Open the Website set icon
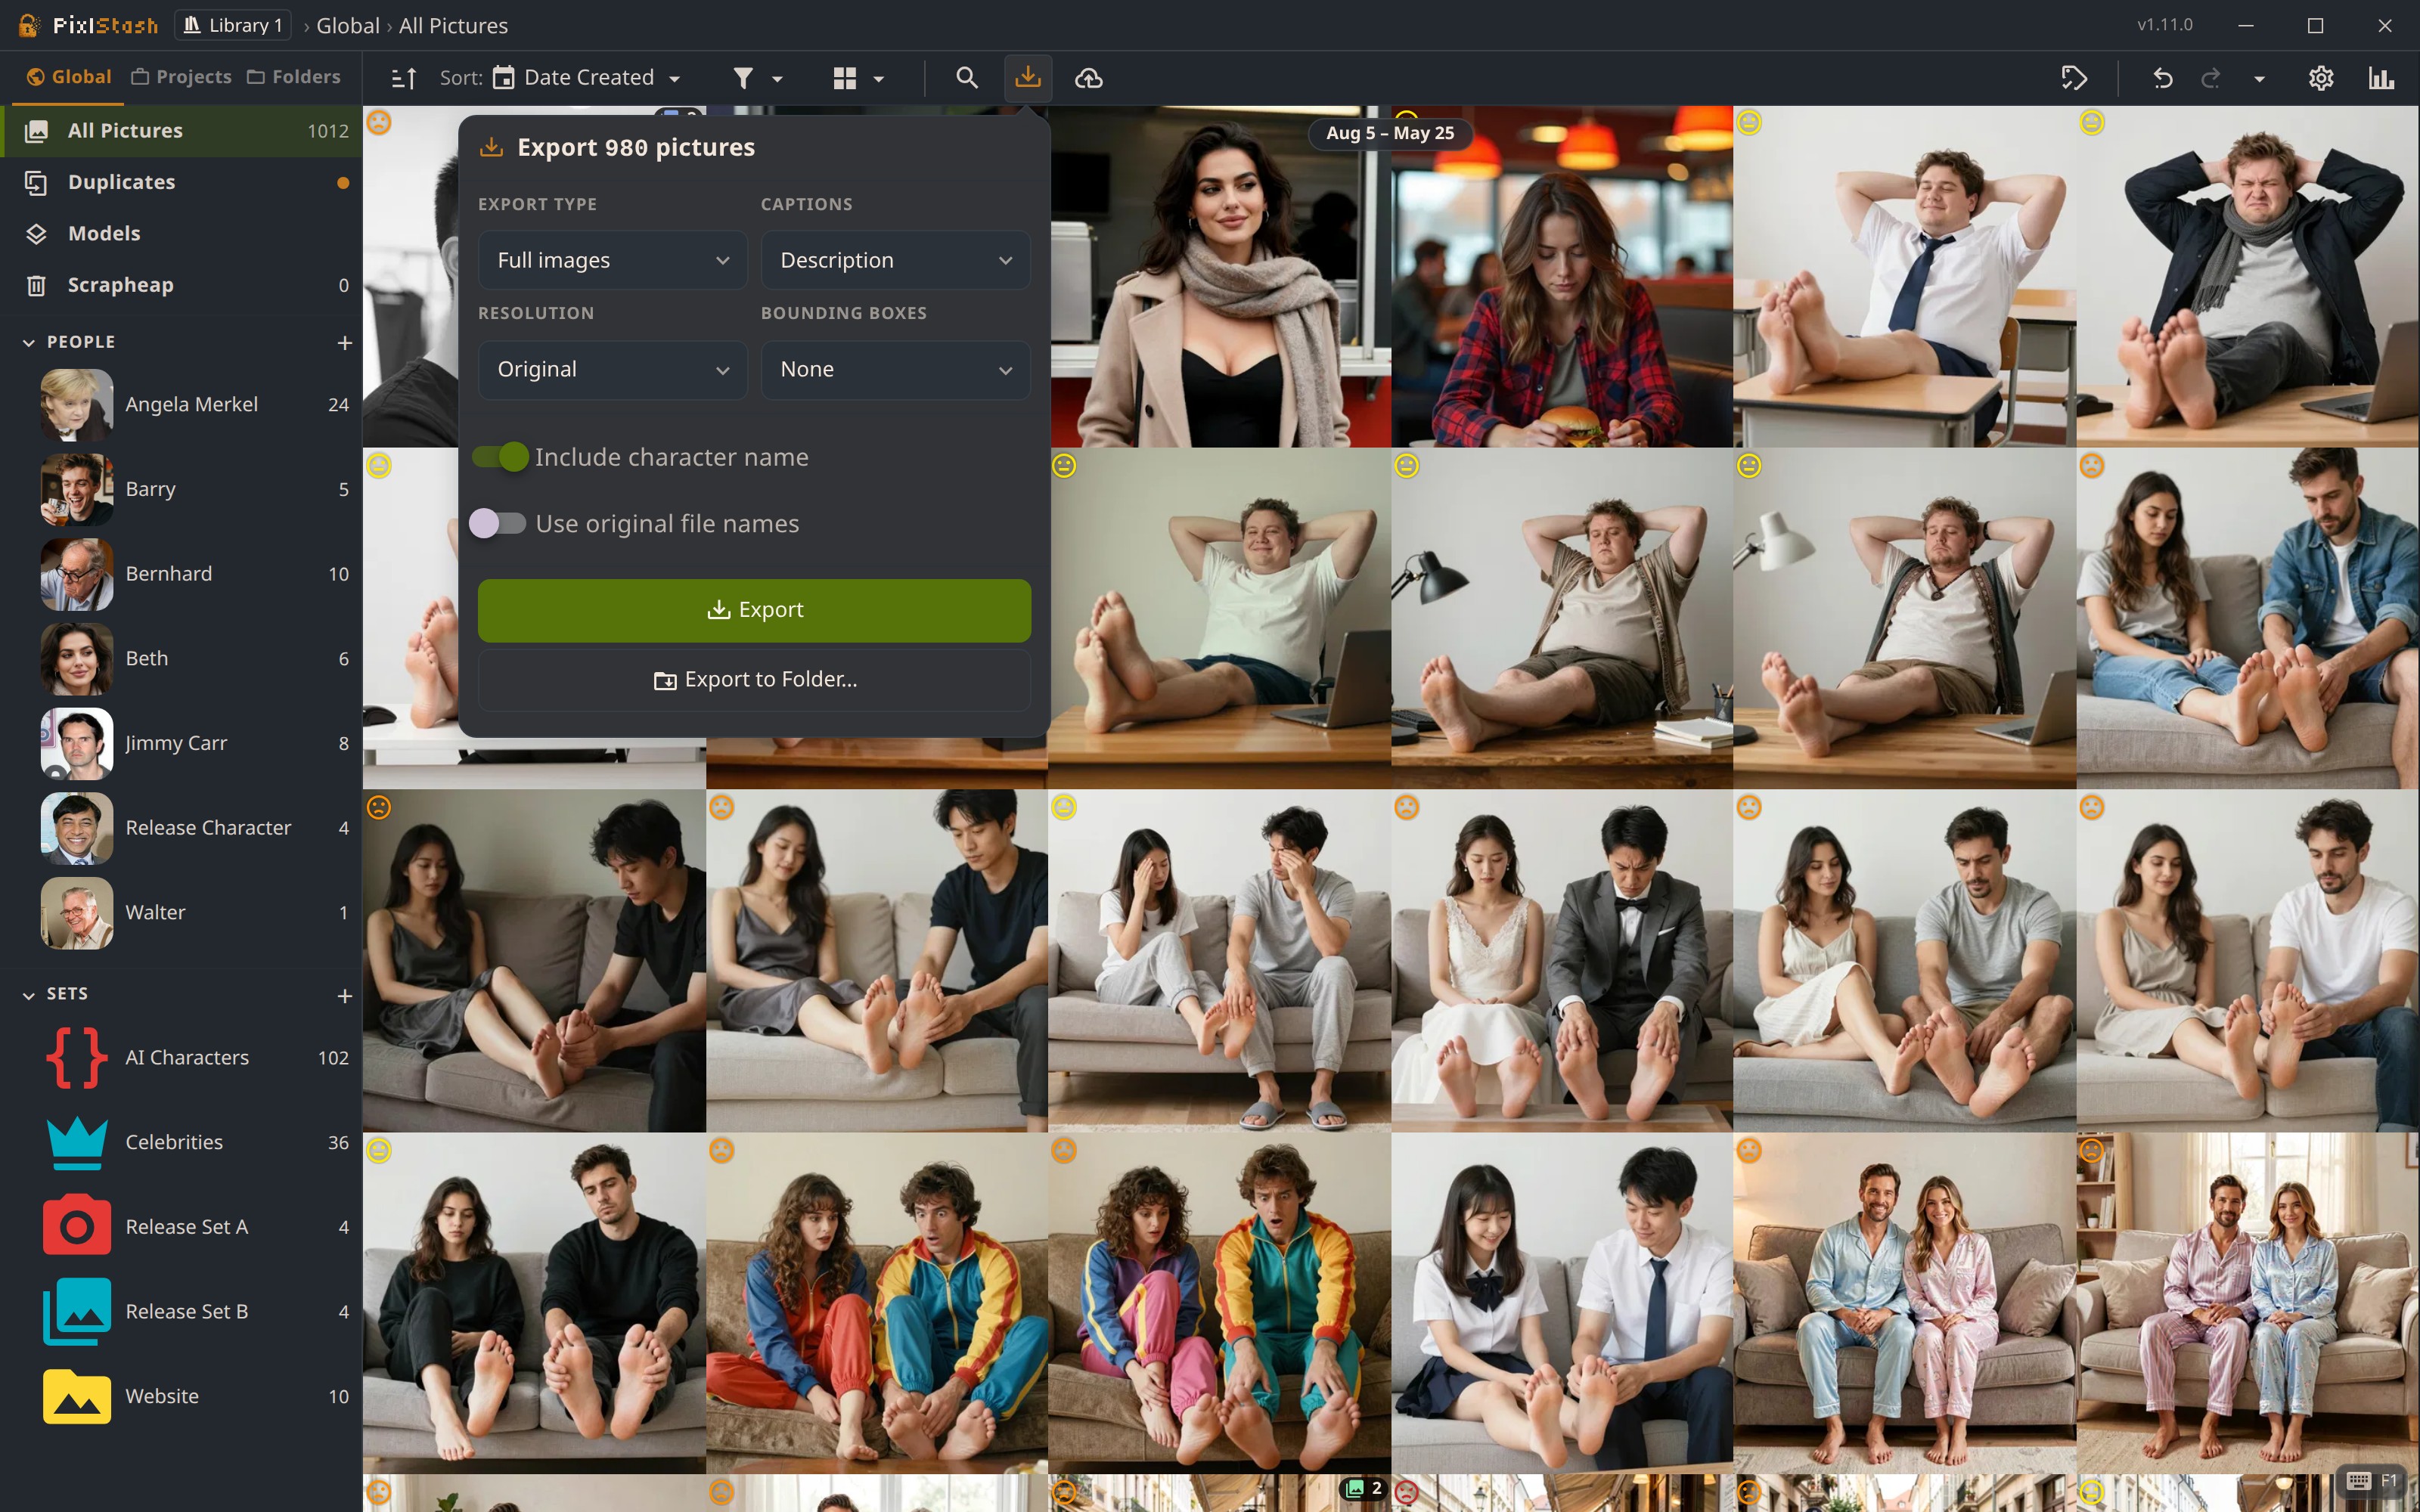The height and width of the screenshot is (1512, 2420). pyautogui.click(x=77, y=1396)
